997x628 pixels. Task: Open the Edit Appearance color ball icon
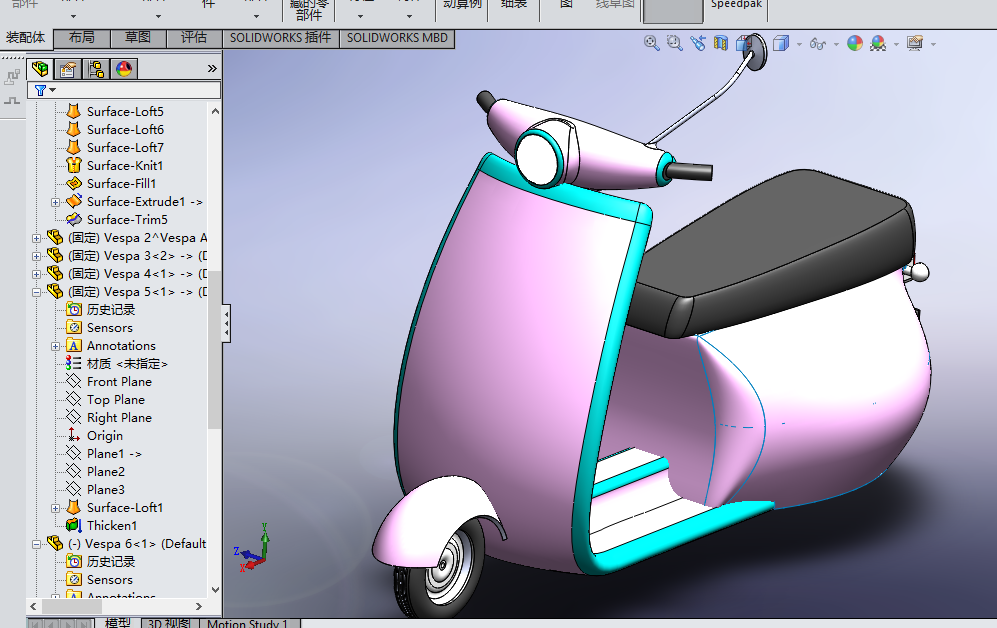pos(855,43)
